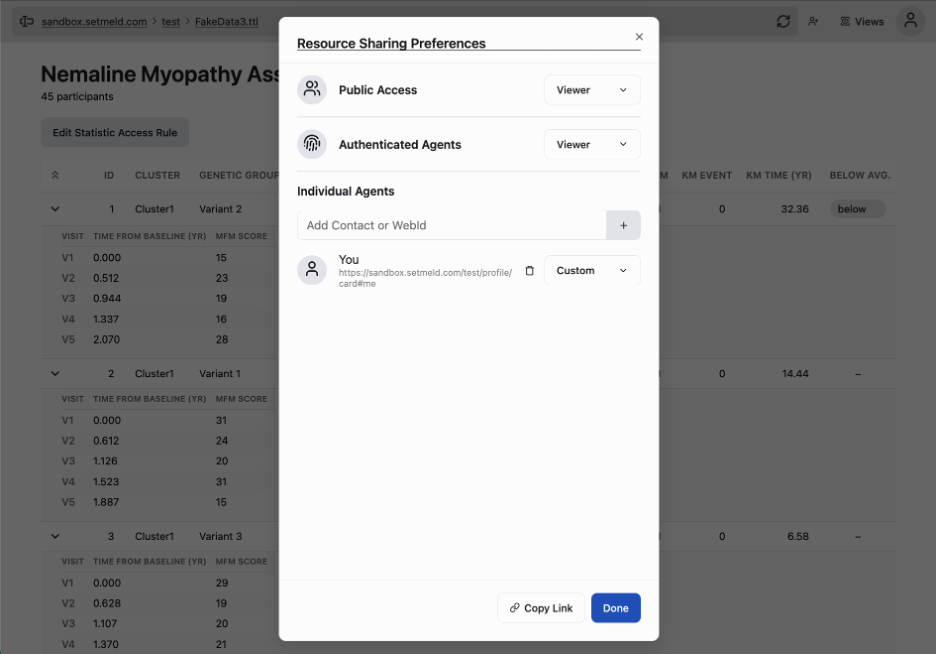Screen dimensions: 936x654
Task: Click the Resource Sharing Preferences title
Action: [x=391, y=44]
